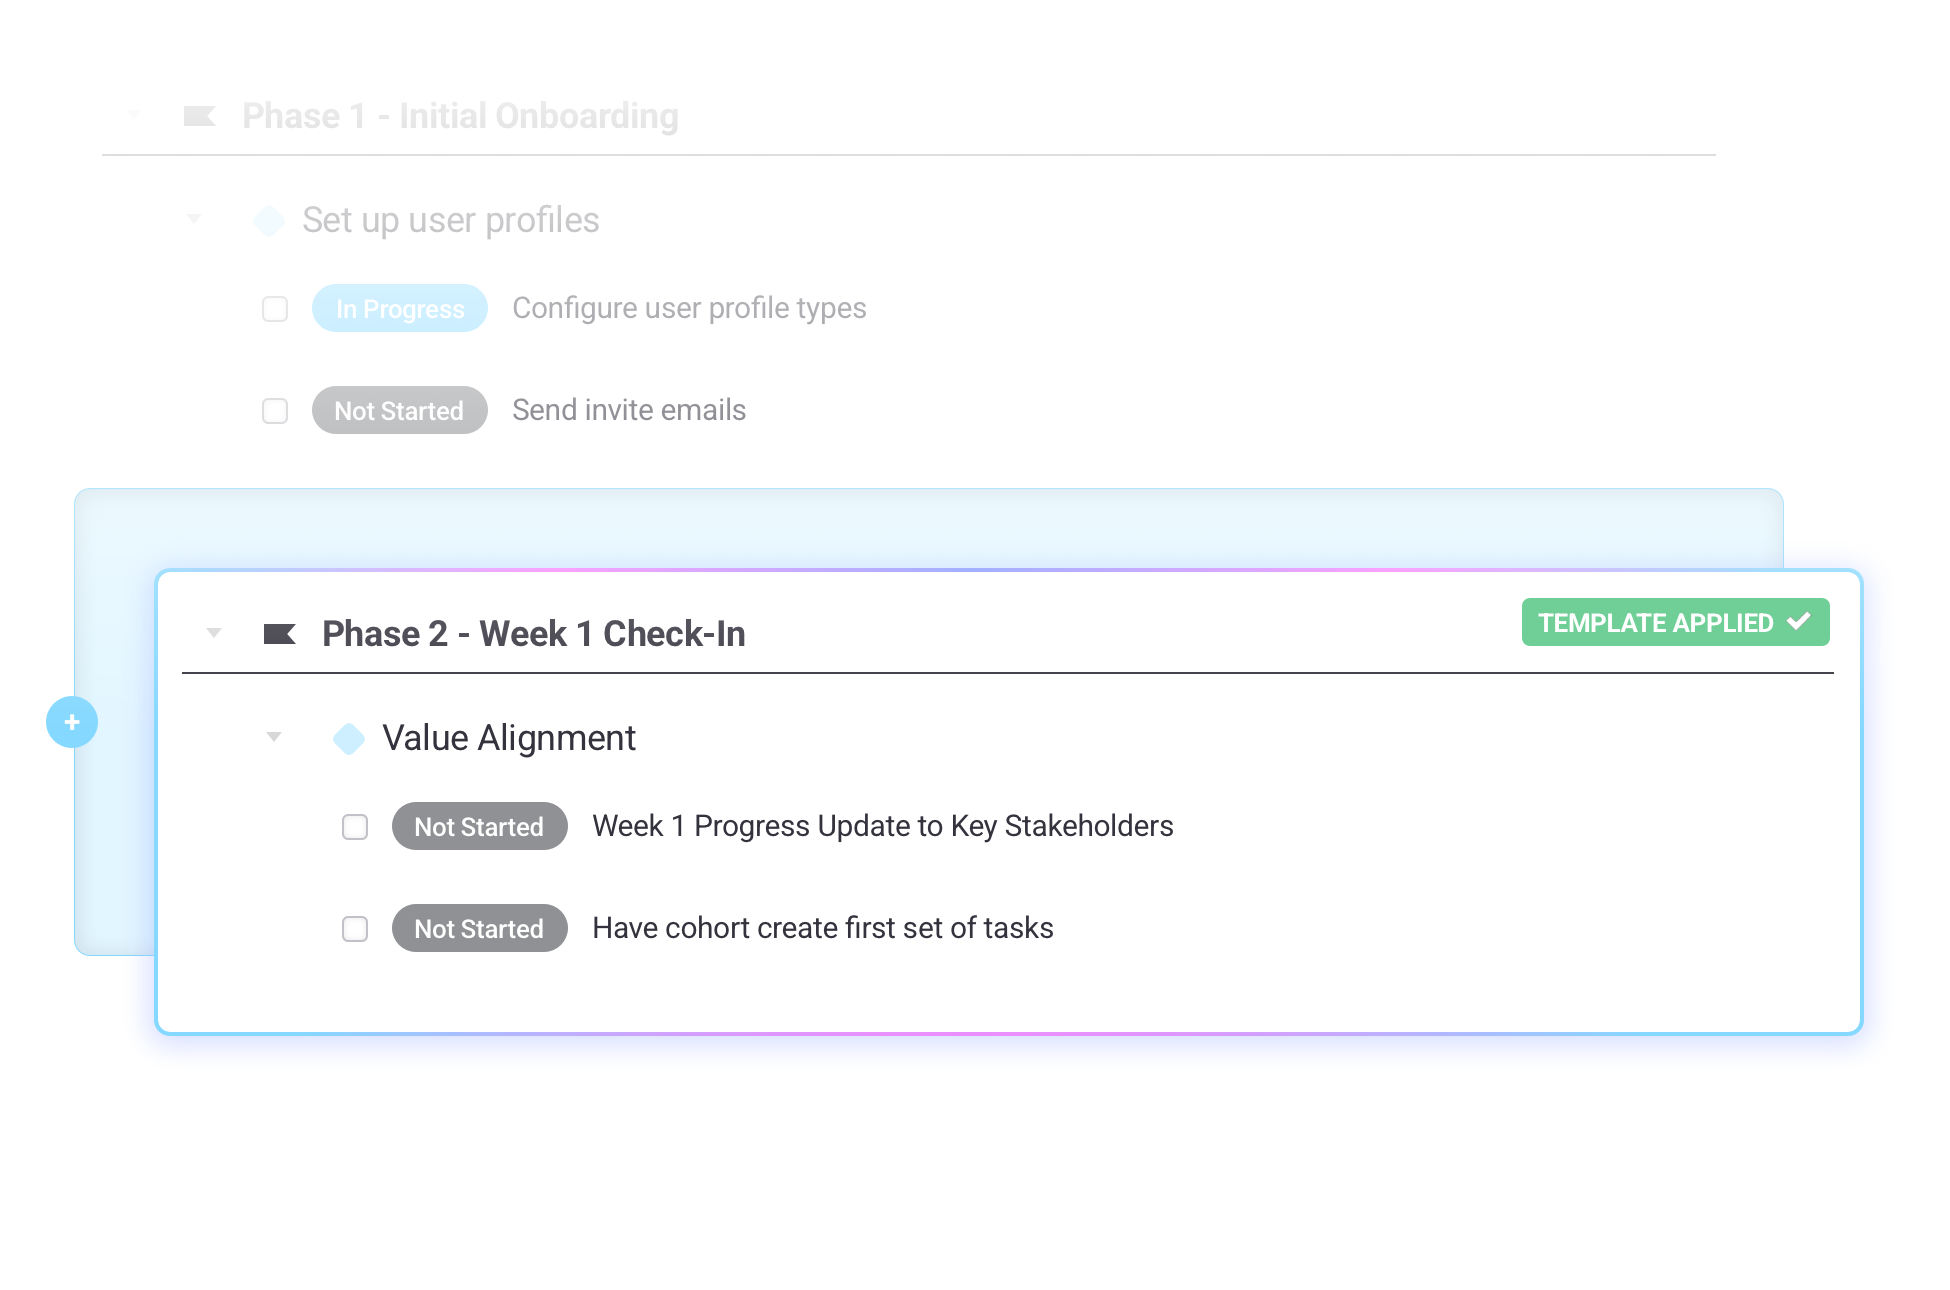The width and height of the screenshot is (1950, 1290).
Task: Change Not Started status on Send invite emails
Action: 400,410
